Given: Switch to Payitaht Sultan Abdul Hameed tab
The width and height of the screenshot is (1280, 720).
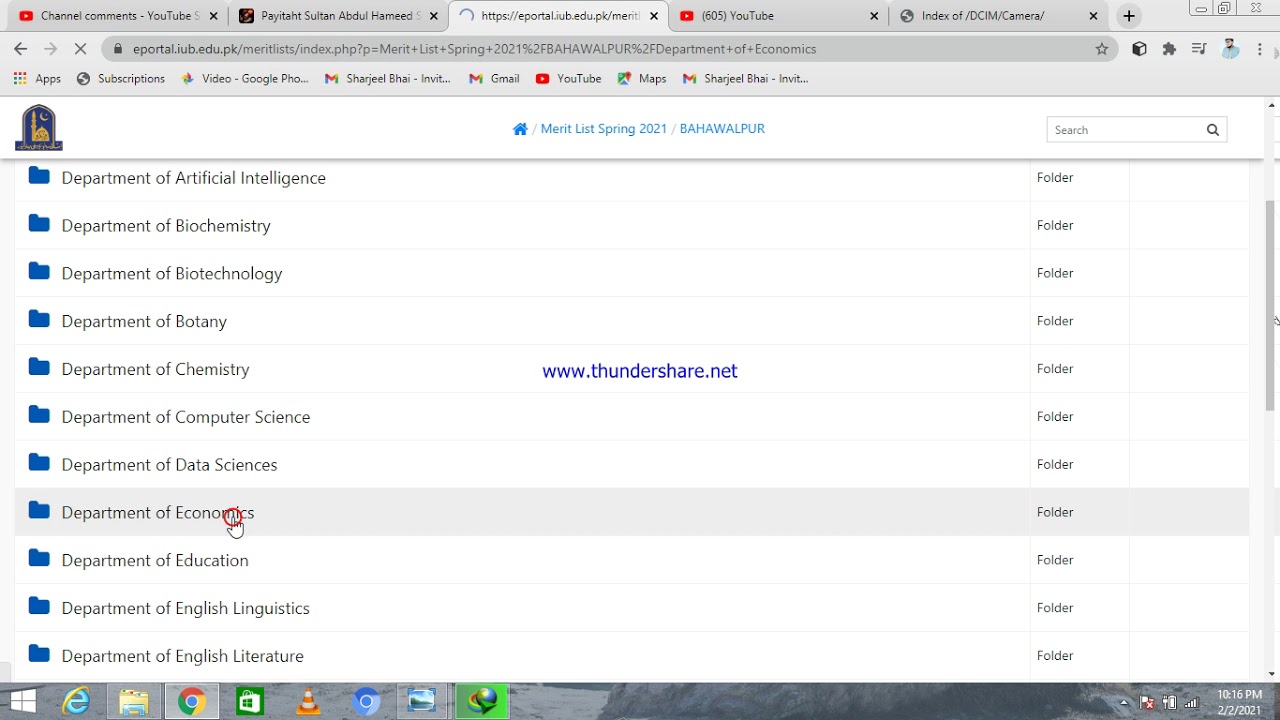Looking at the screenshot, I should click(340, 16).
